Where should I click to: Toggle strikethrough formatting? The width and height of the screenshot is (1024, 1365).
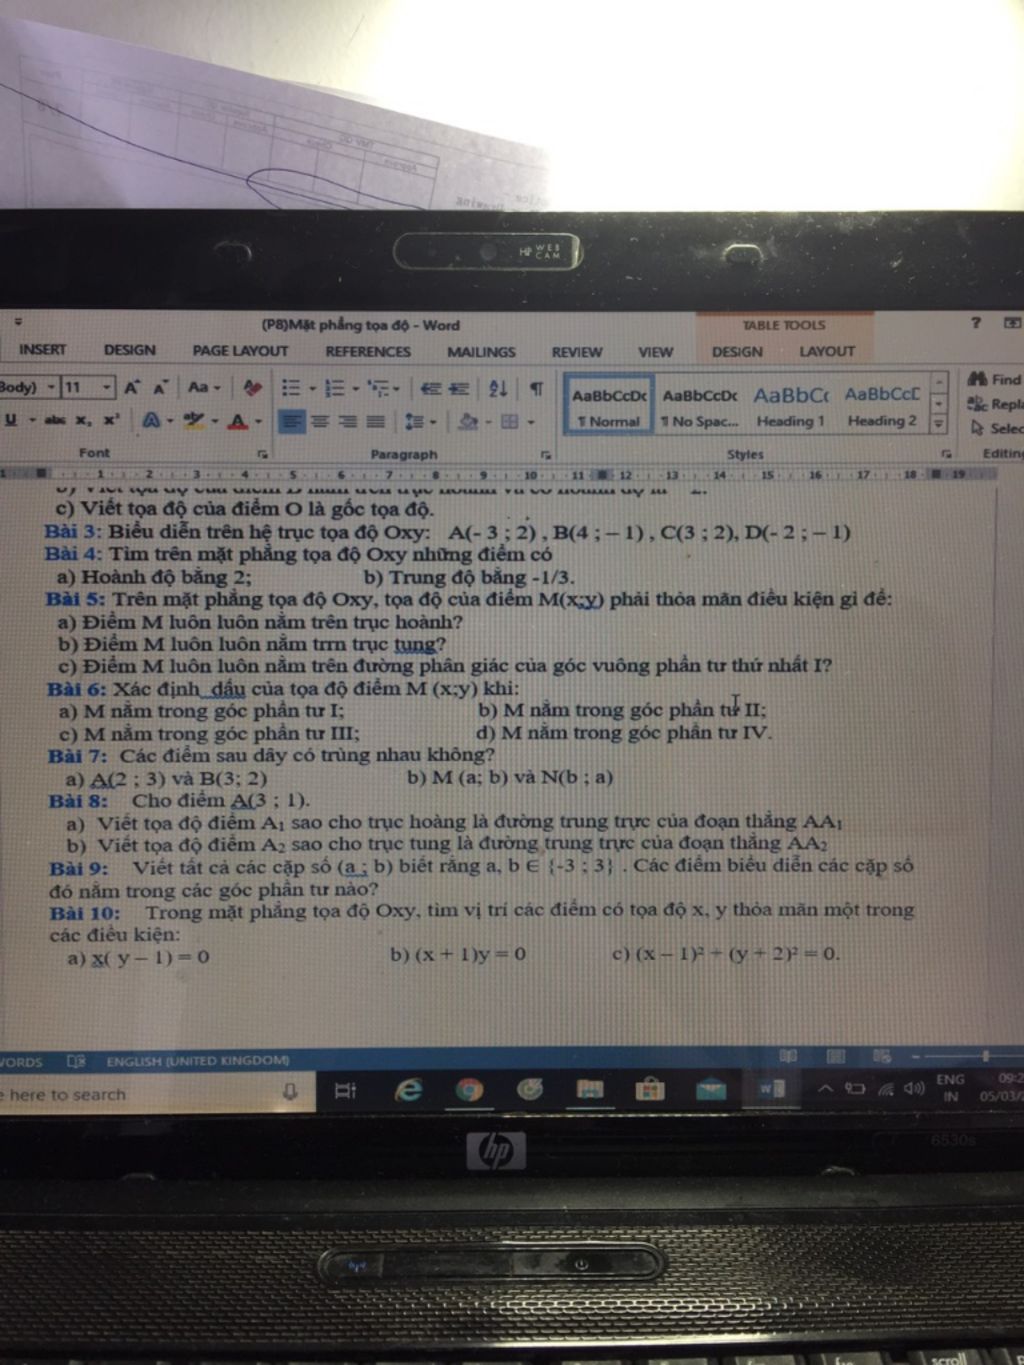(55, 420)
